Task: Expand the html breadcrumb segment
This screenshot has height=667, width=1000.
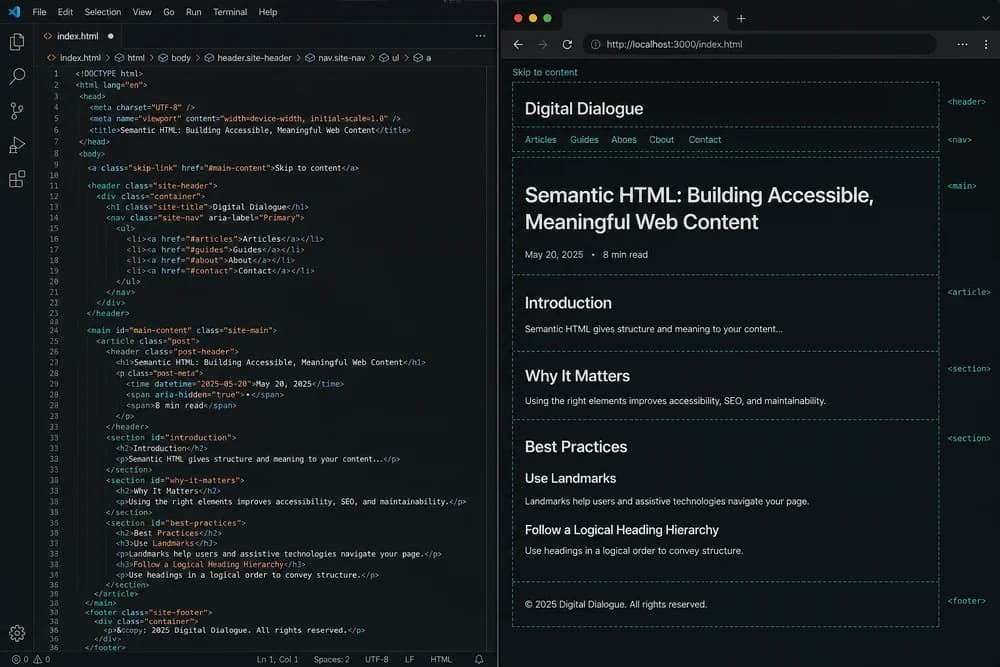Action: tap(135, 57)
